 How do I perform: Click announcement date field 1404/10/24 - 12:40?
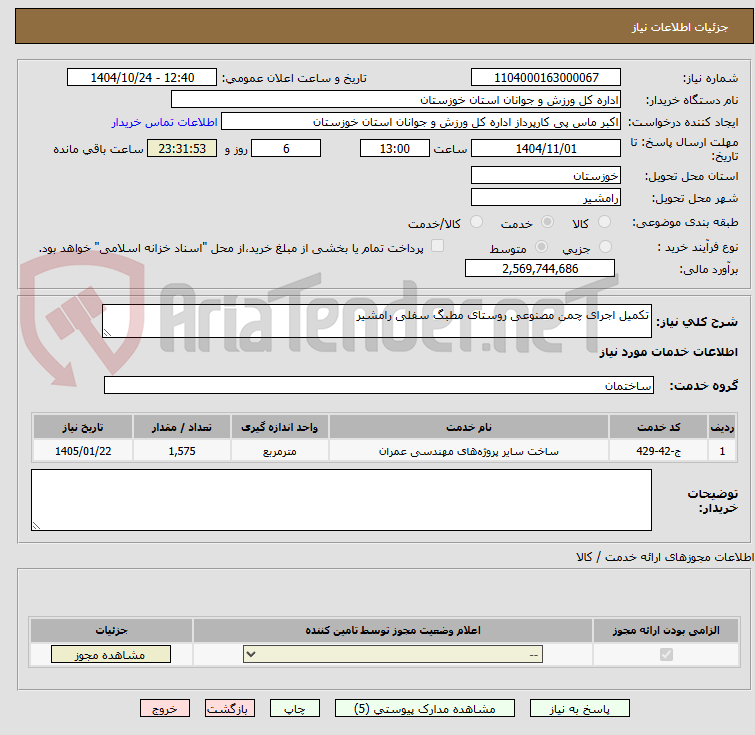coord(142,77)
